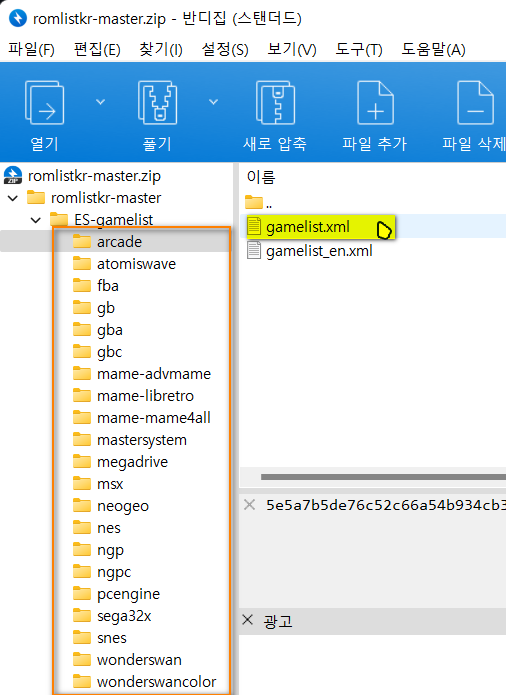Screen dimensions: 506x695
Task: Click the Delete File (파일 삭제) icon
Action: 475,103
